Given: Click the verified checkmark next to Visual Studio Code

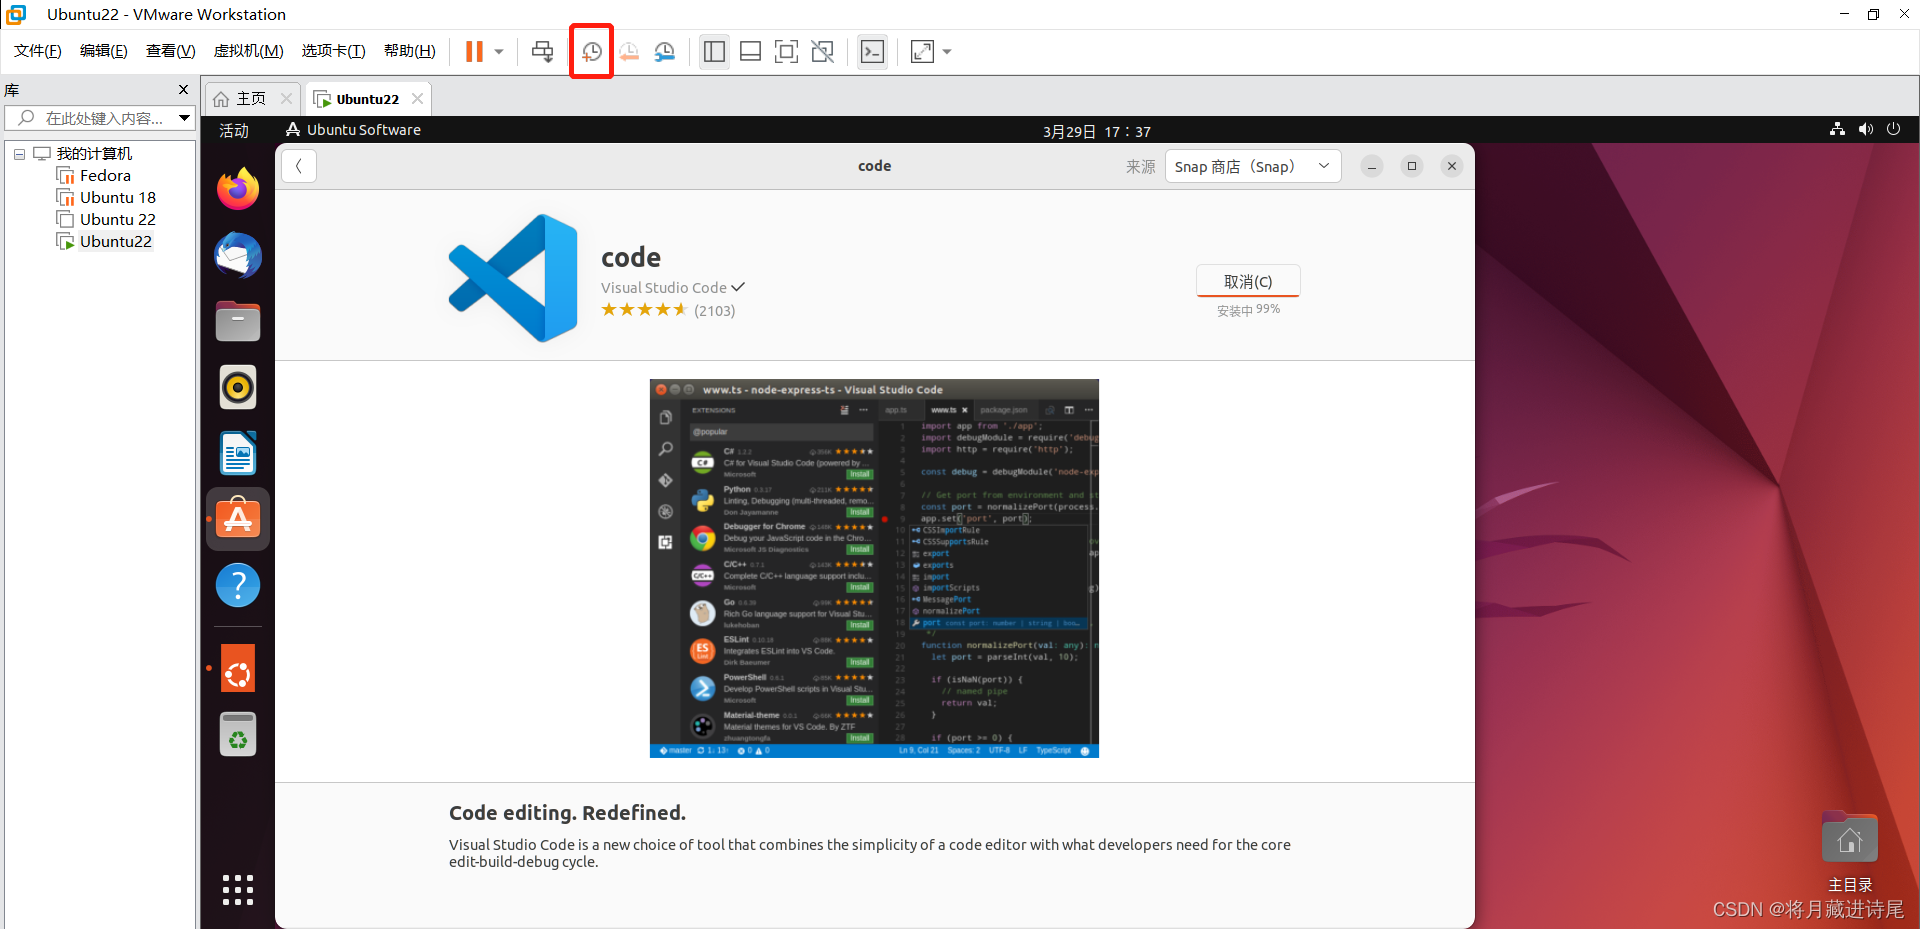Looking at the screenshot, I should coord(738,287).
